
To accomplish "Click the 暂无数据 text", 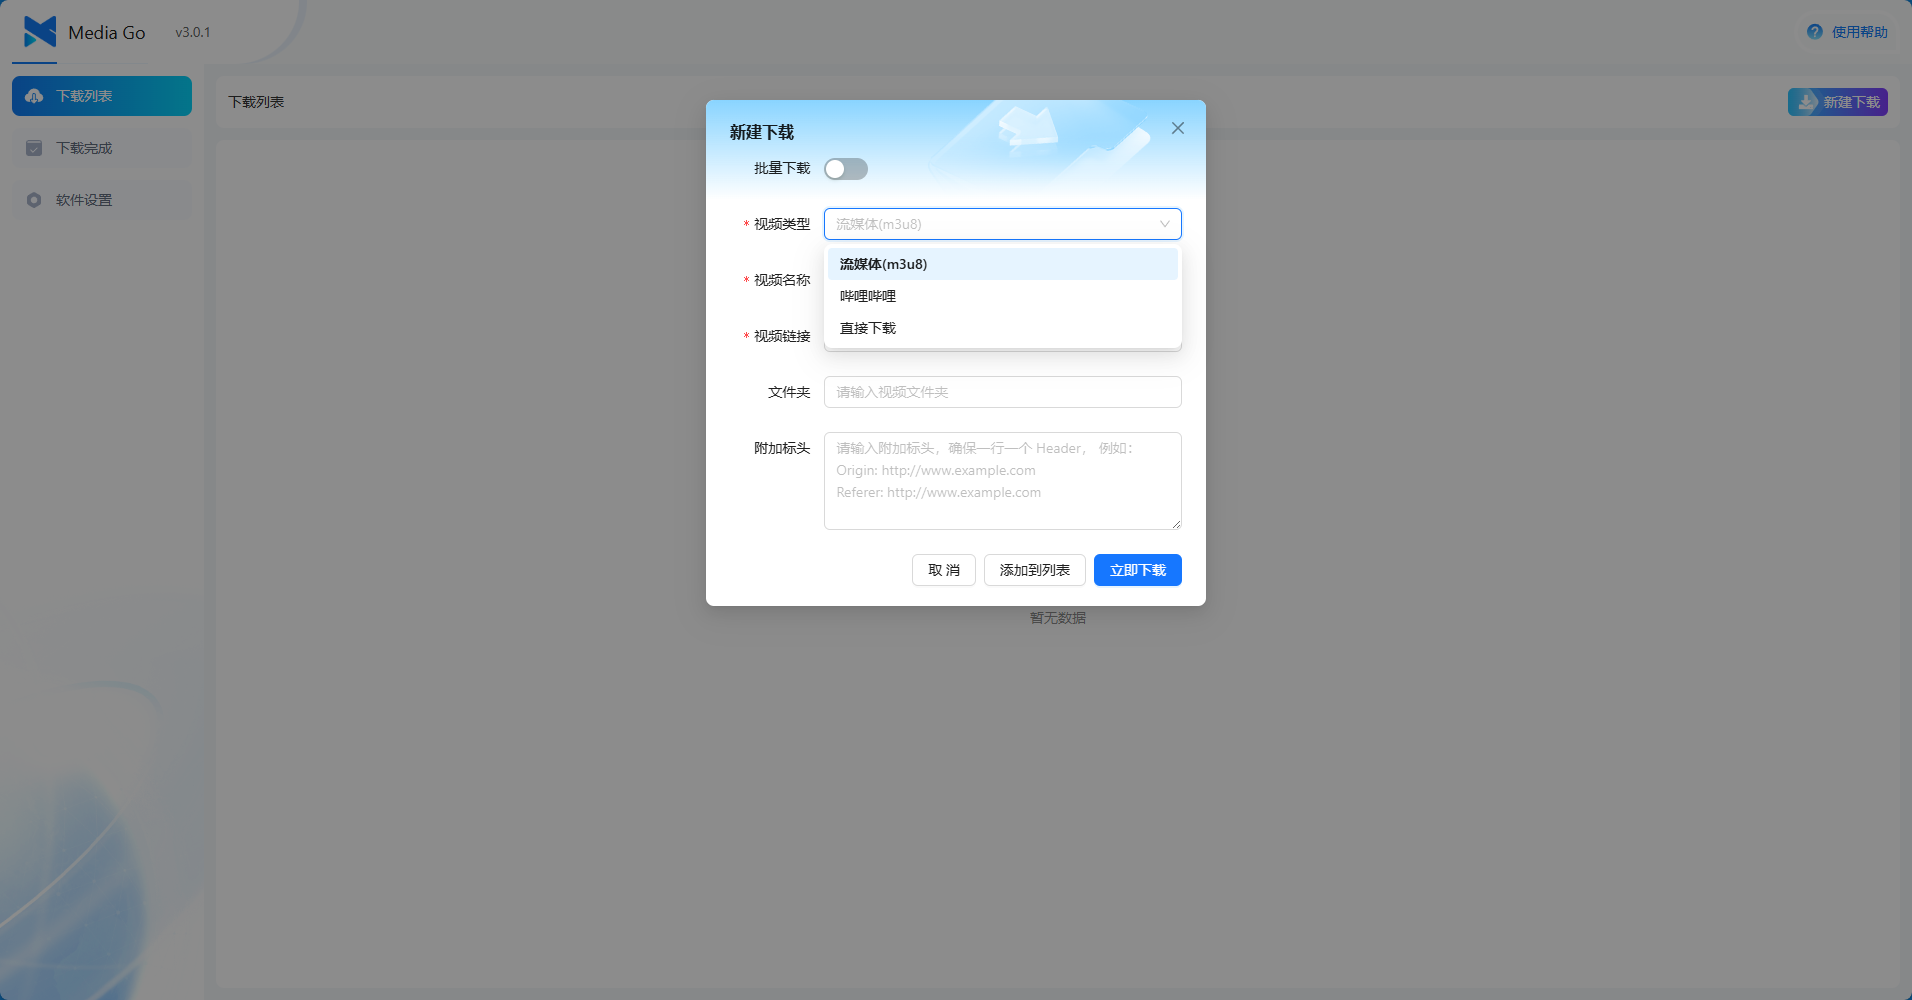I will point(1058,618).
